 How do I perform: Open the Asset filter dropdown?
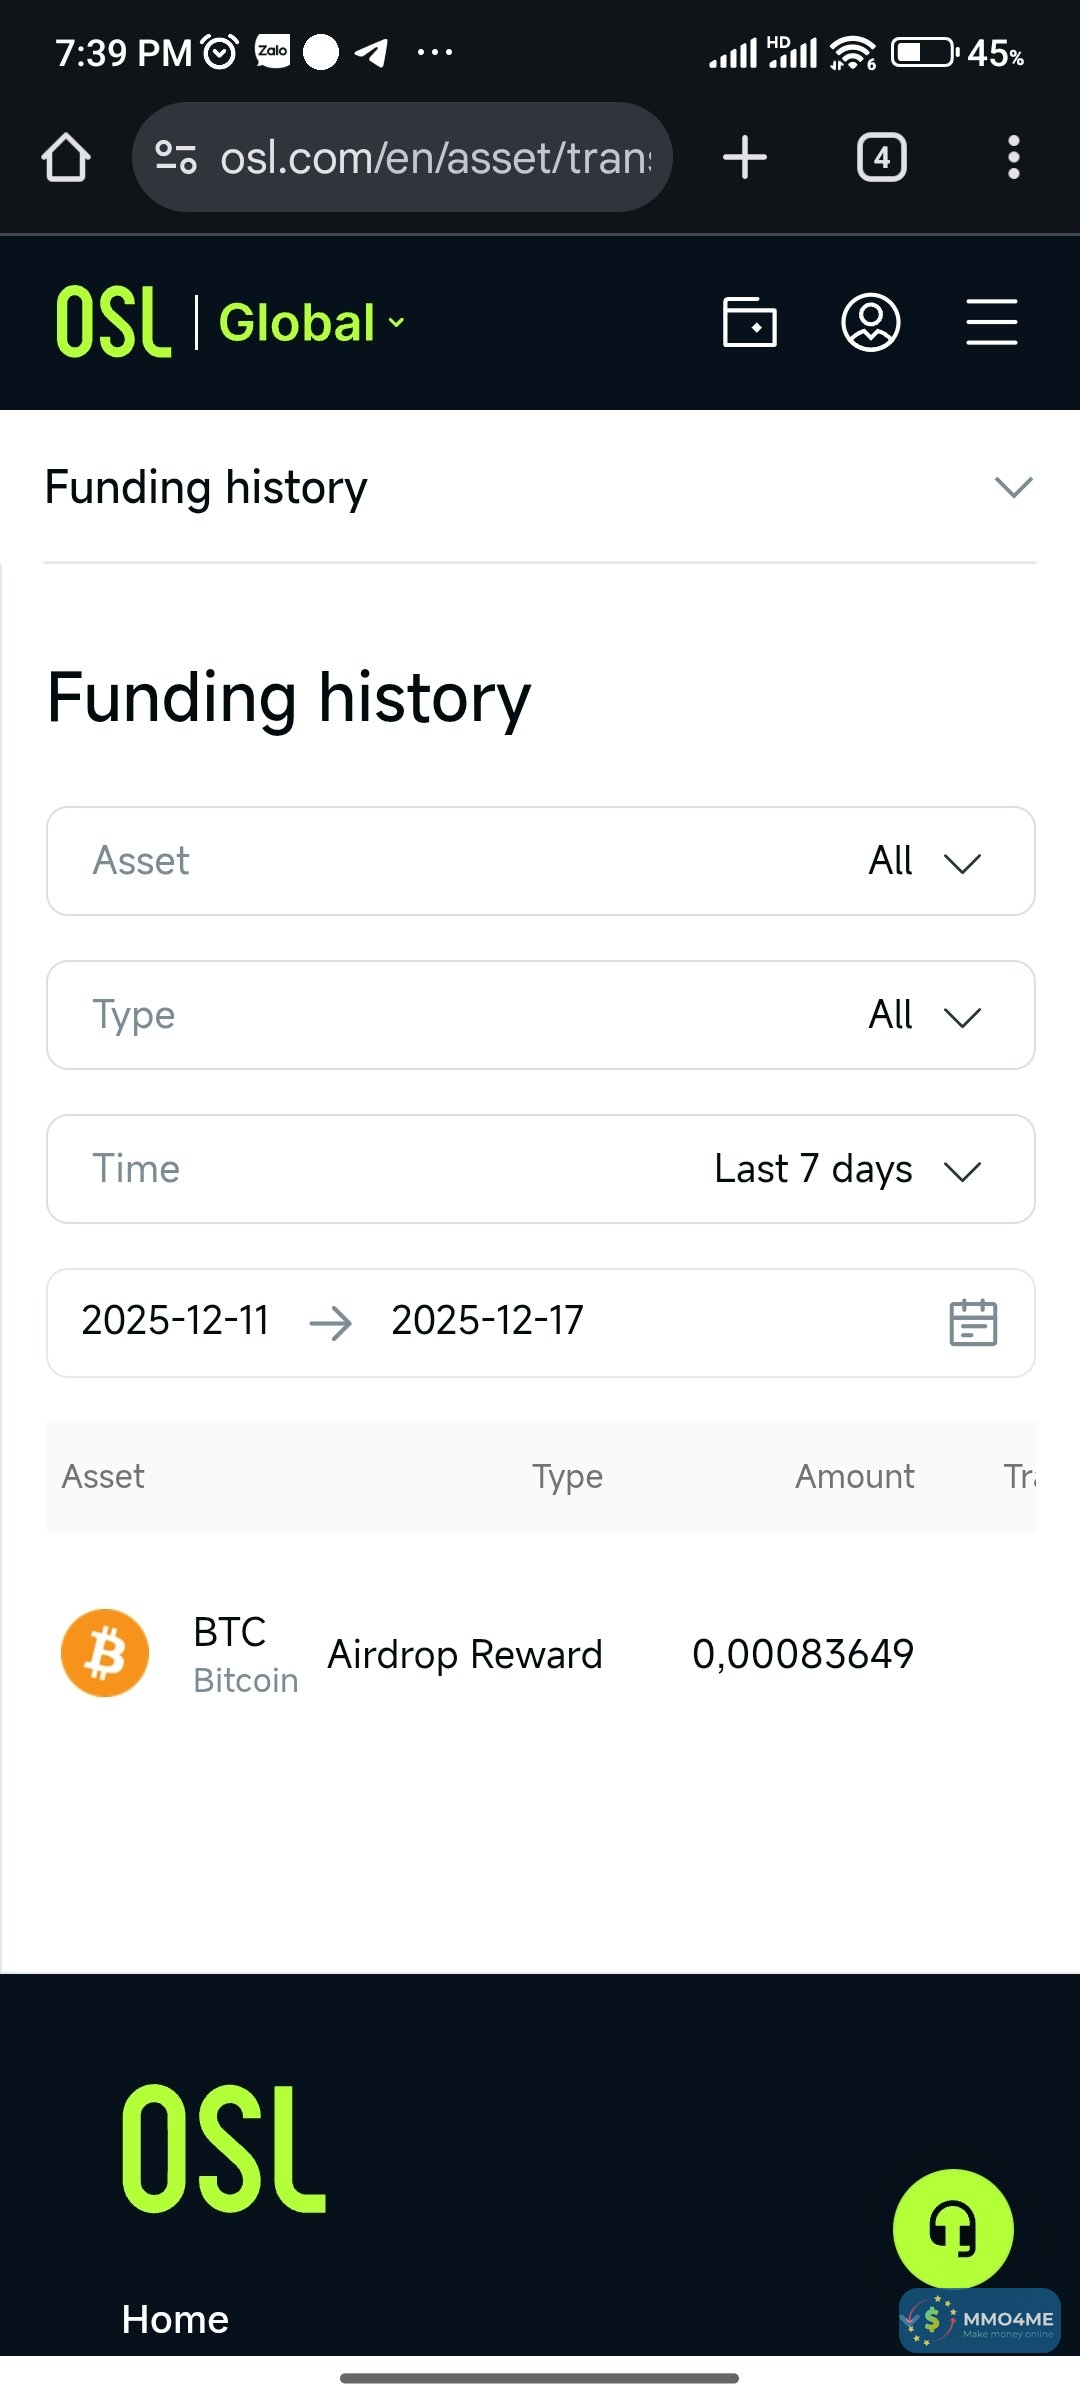(540, 861)
